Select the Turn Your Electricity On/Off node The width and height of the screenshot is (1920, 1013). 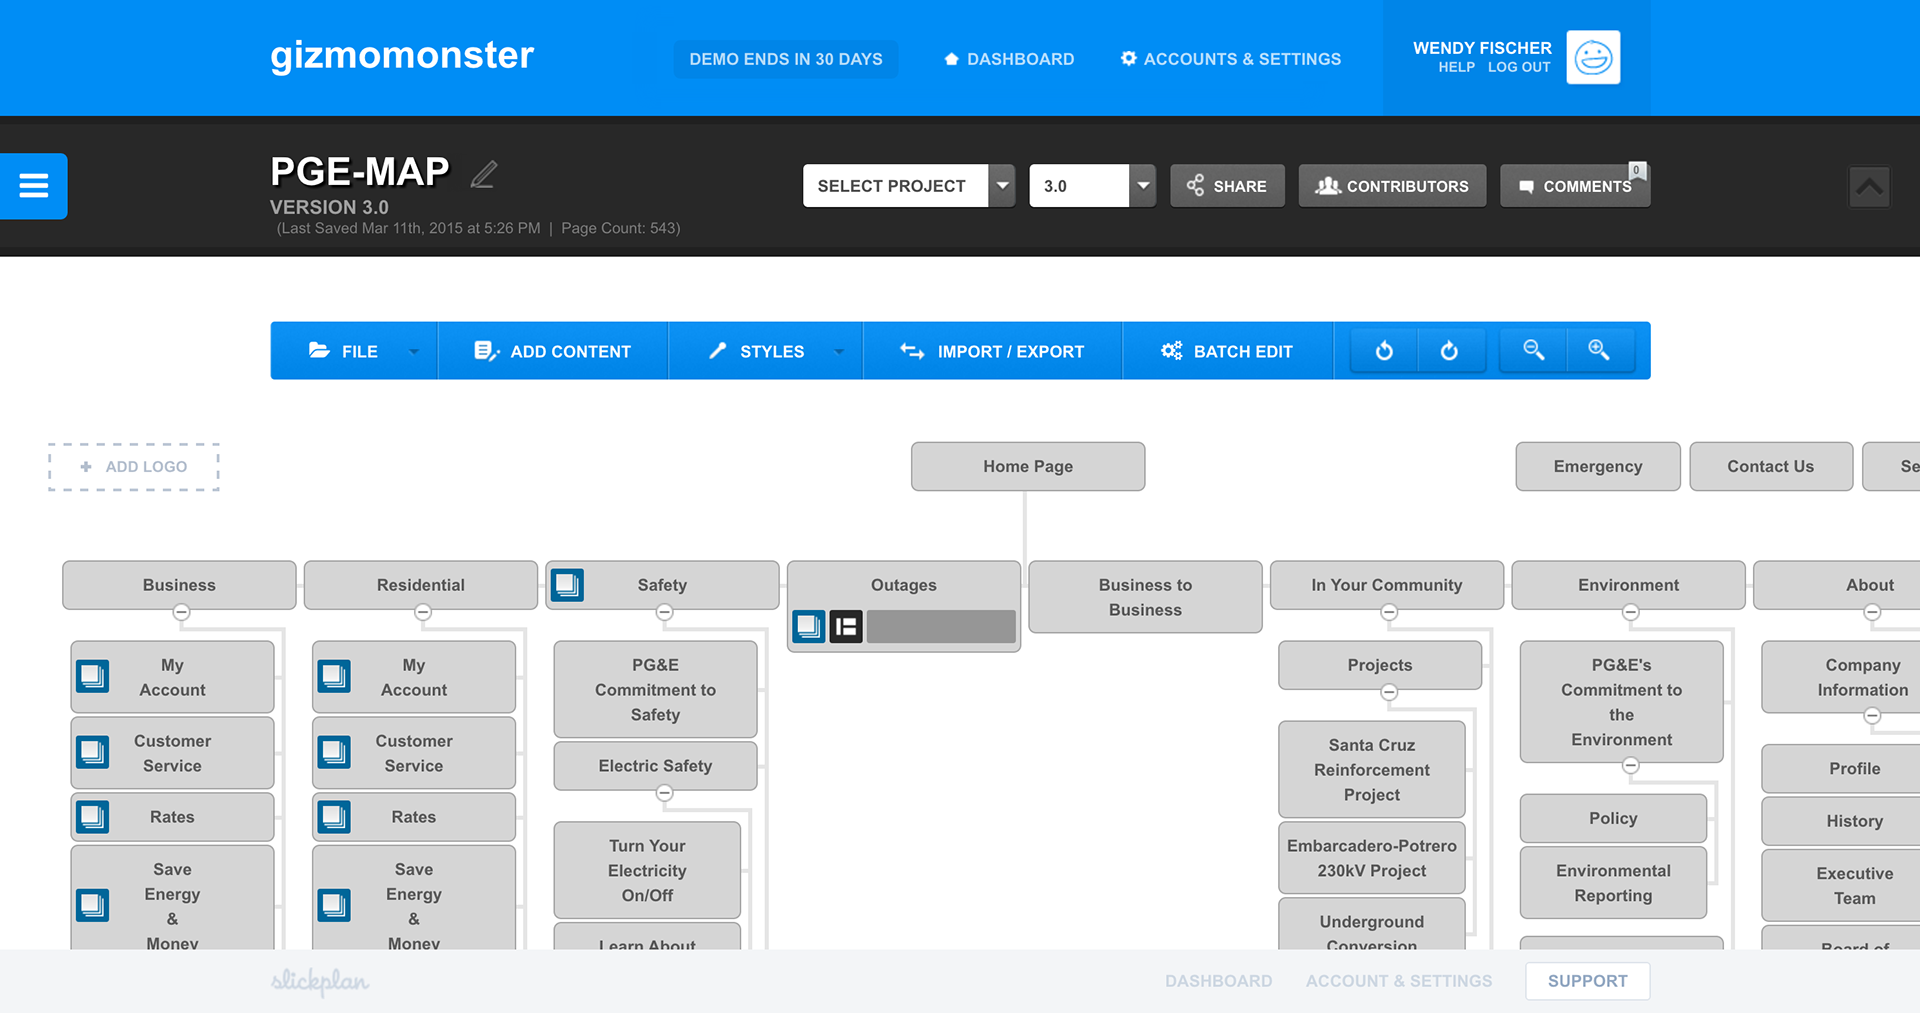(x=647, y=870)
